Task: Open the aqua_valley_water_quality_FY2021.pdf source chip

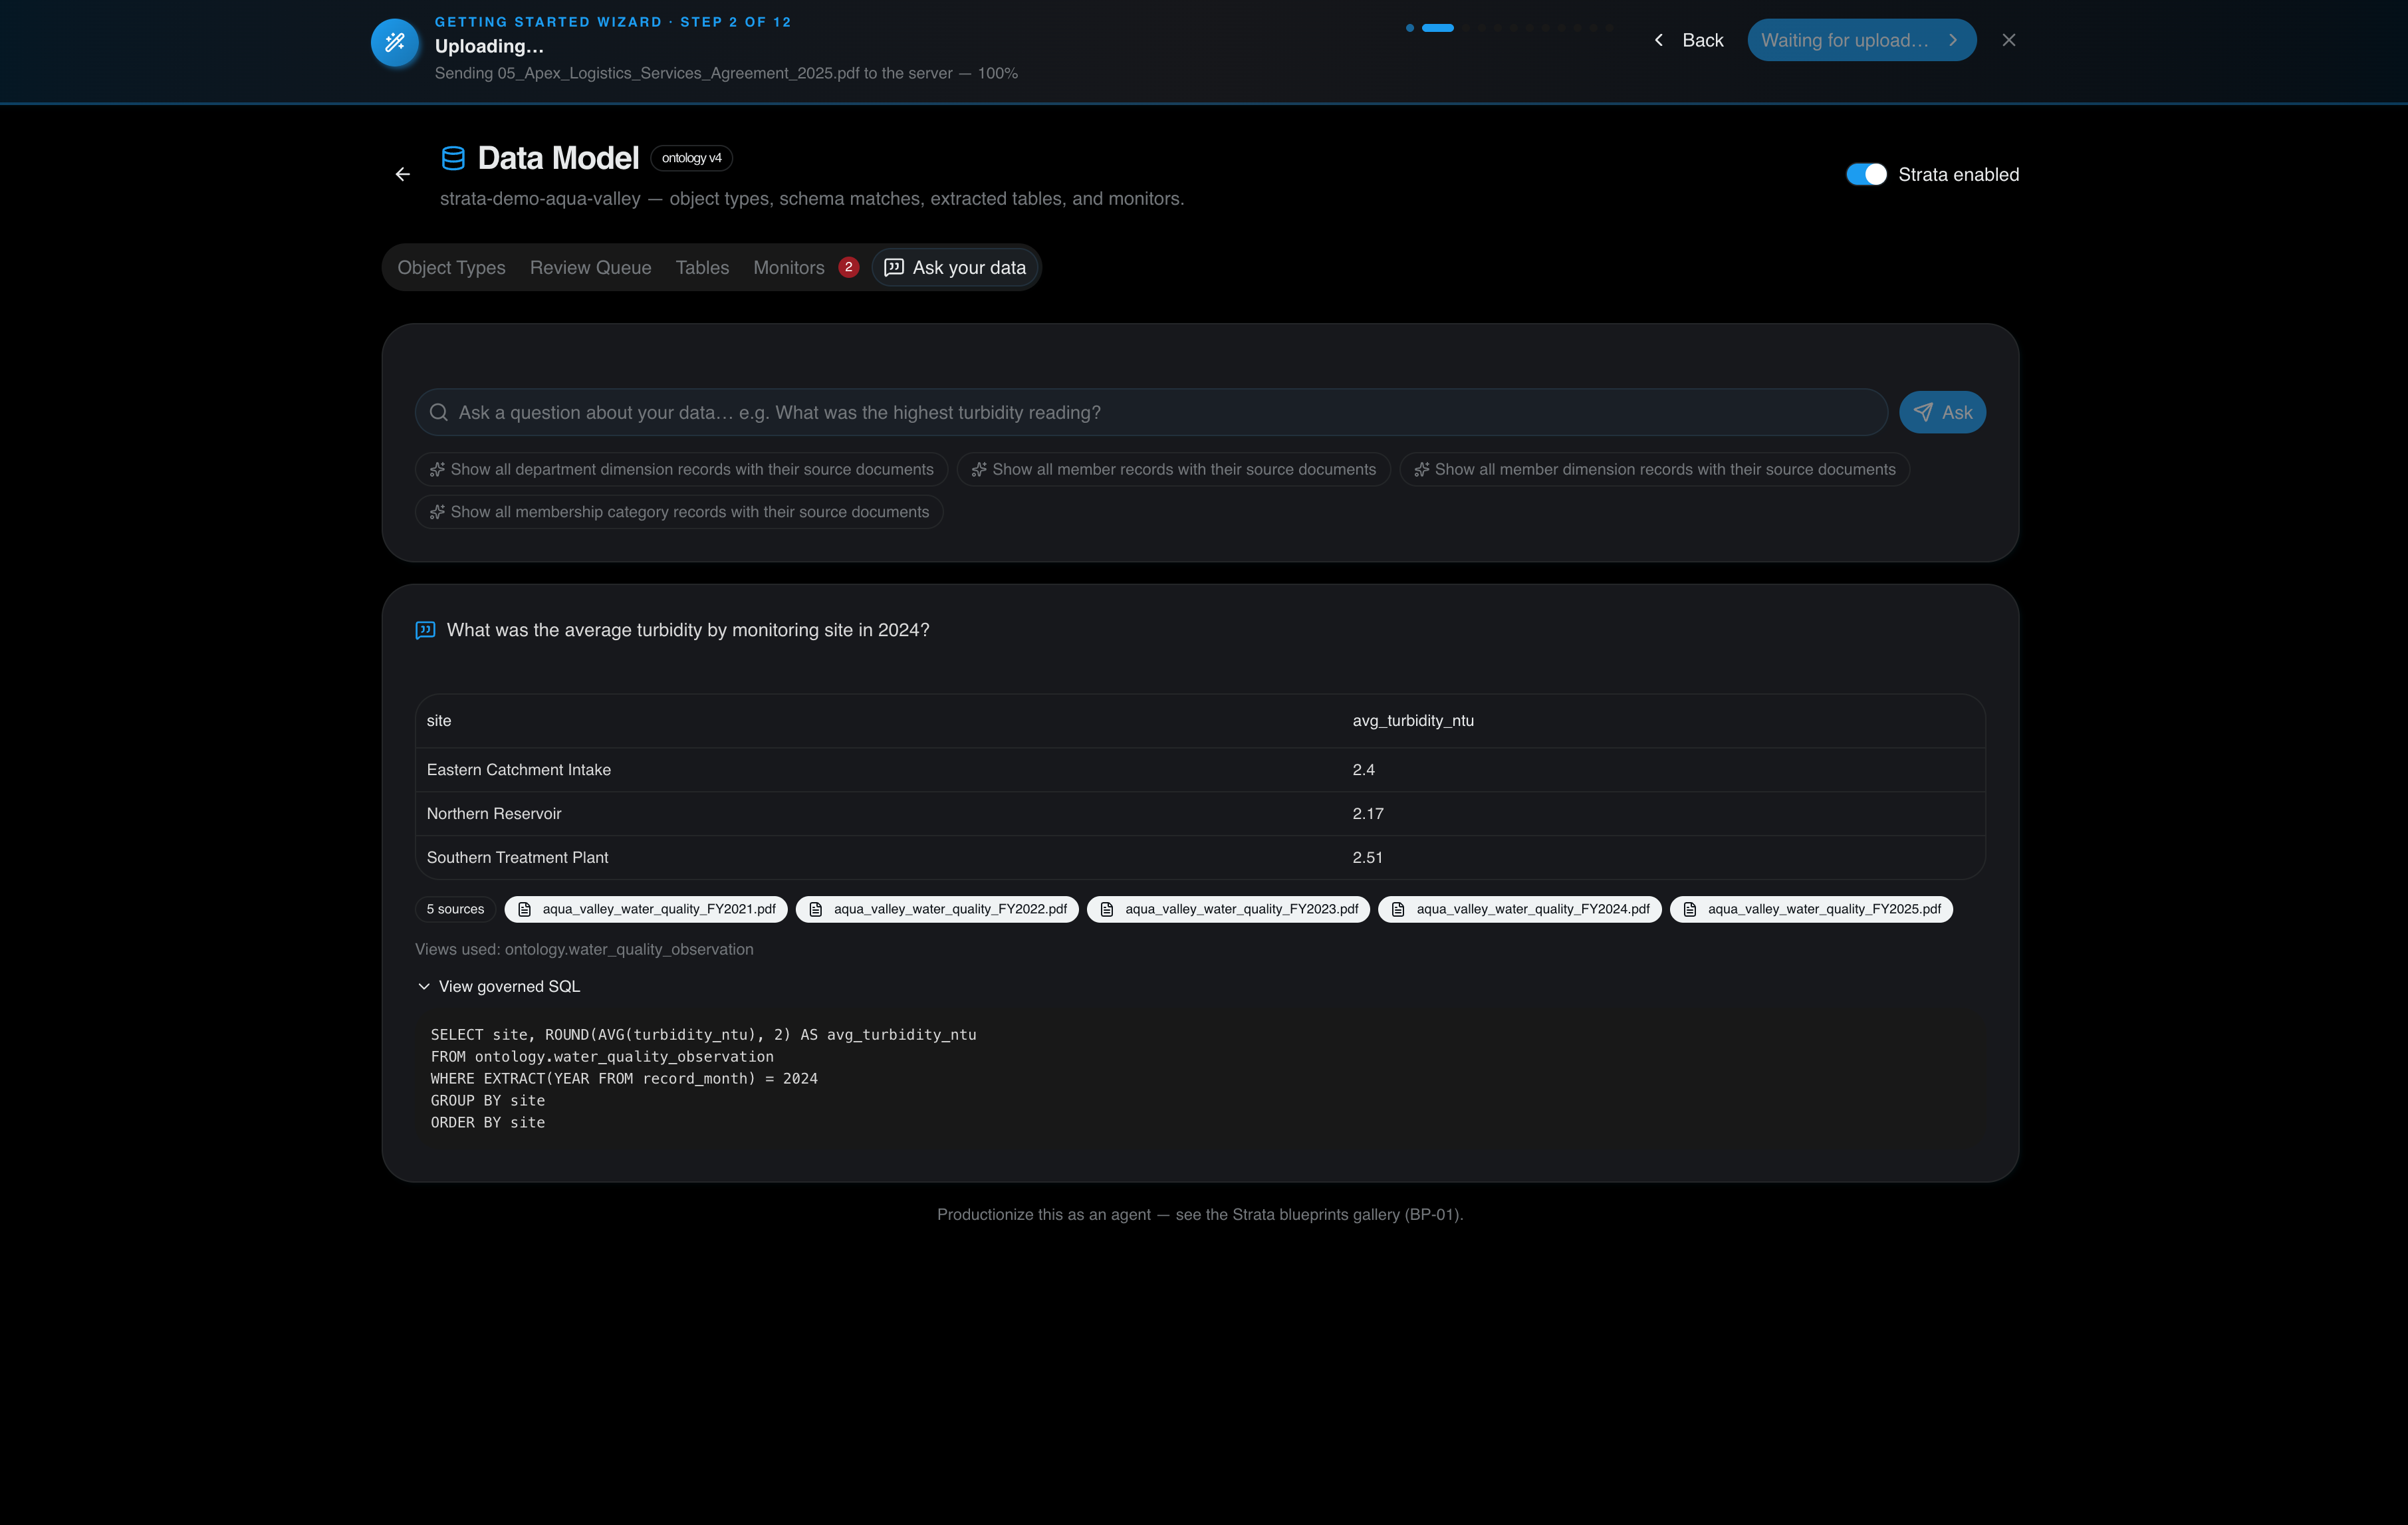Action: click(x=646, y=909)
